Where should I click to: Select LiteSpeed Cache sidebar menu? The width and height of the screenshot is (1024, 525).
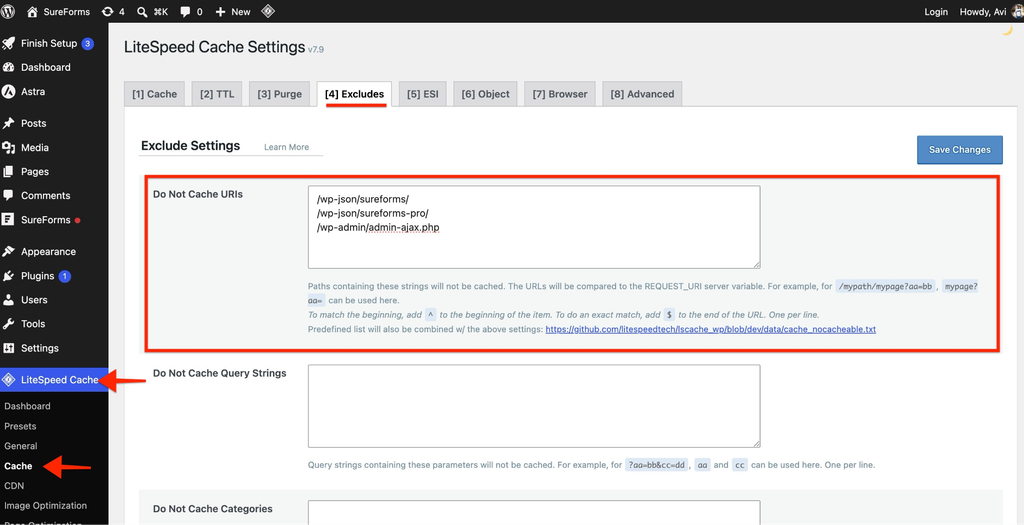pos(54,379)
